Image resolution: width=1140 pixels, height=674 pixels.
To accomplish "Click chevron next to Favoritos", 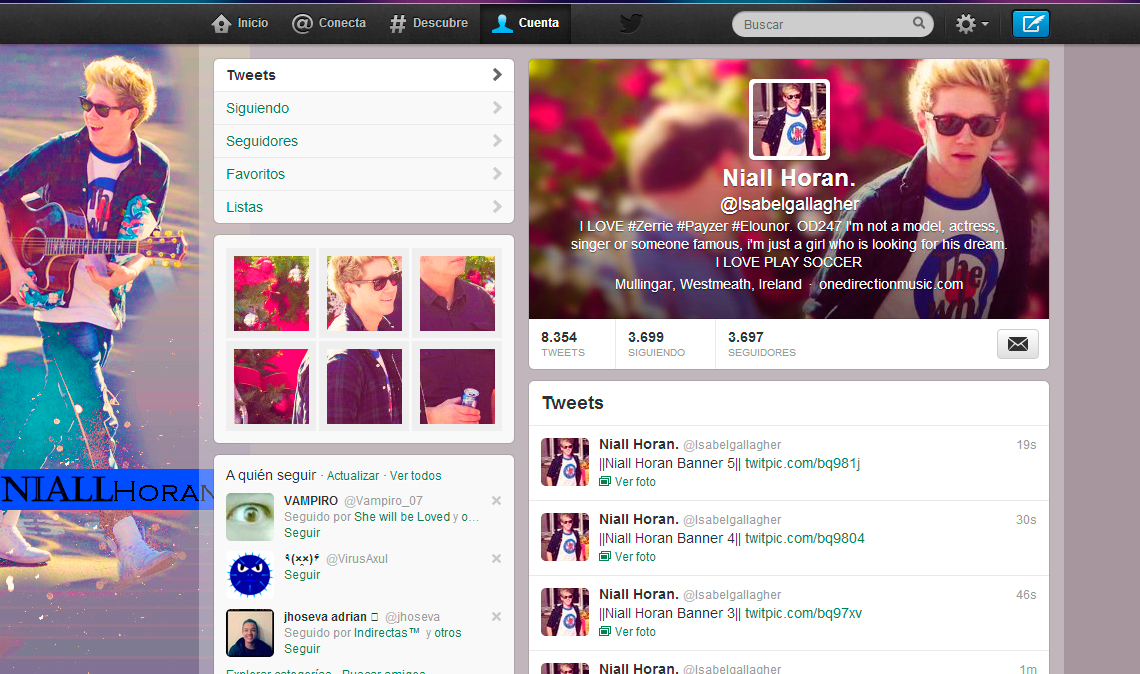I will click(x=497, y=174).
